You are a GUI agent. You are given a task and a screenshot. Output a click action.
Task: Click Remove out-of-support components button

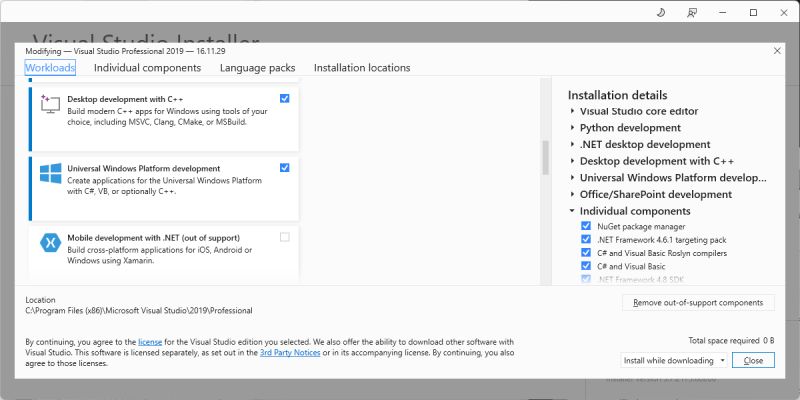(698, 303)
